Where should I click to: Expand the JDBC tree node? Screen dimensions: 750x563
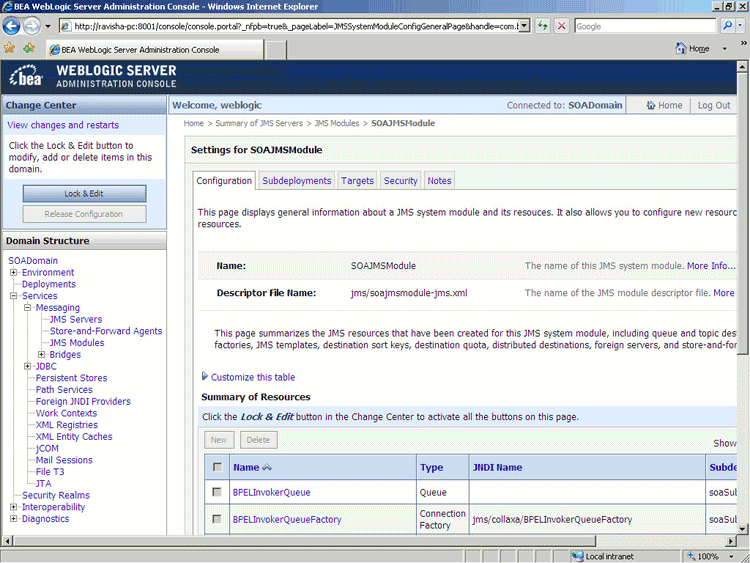pos(28,366)
